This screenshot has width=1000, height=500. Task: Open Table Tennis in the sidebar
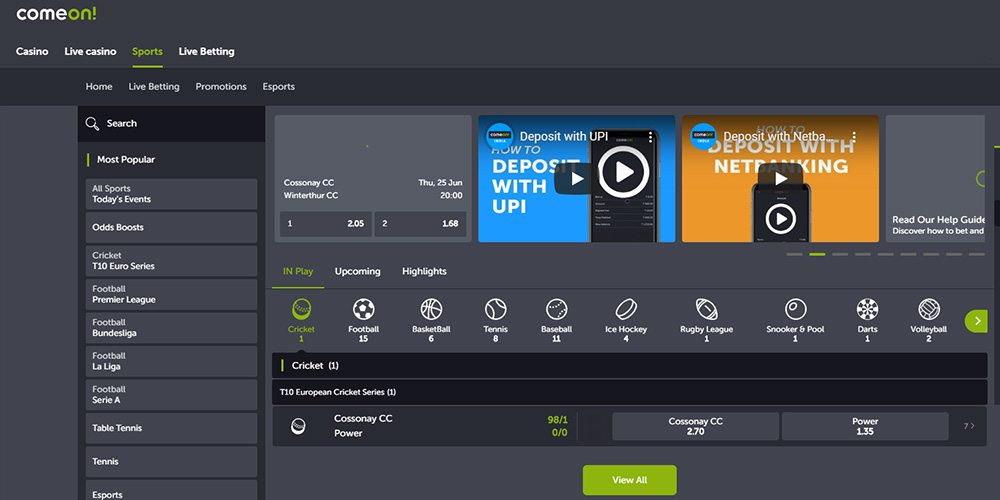171,428
